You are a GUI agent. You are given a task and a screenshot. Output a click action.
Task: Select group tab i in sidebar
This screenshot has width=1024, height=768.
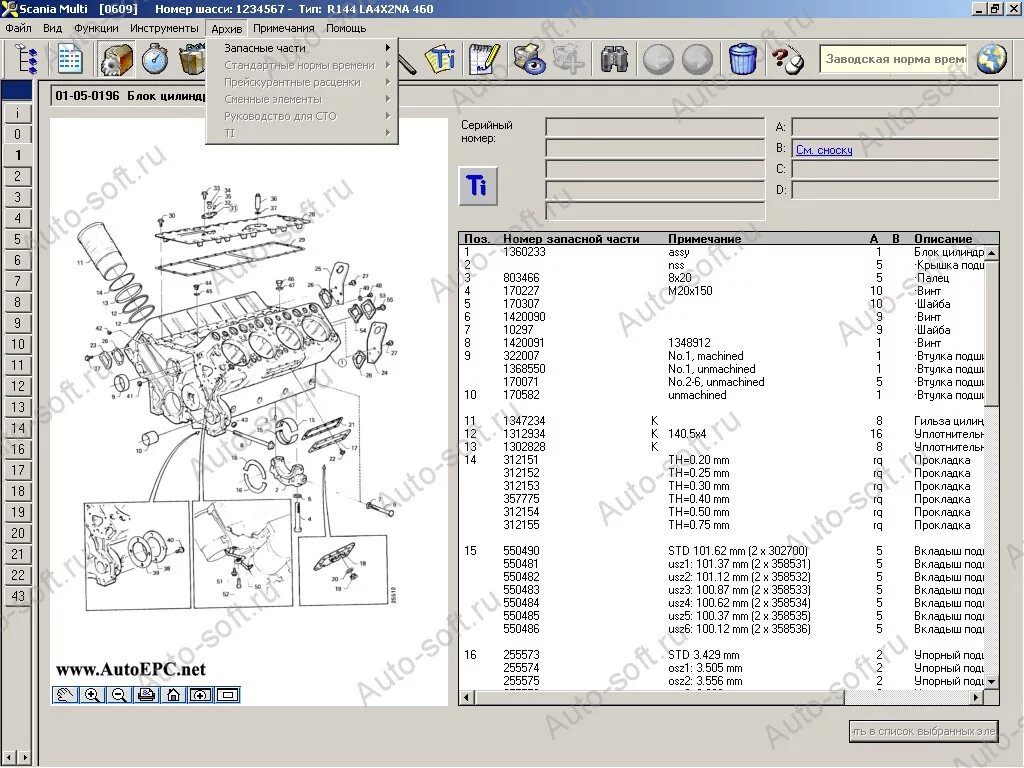(18, 113)
